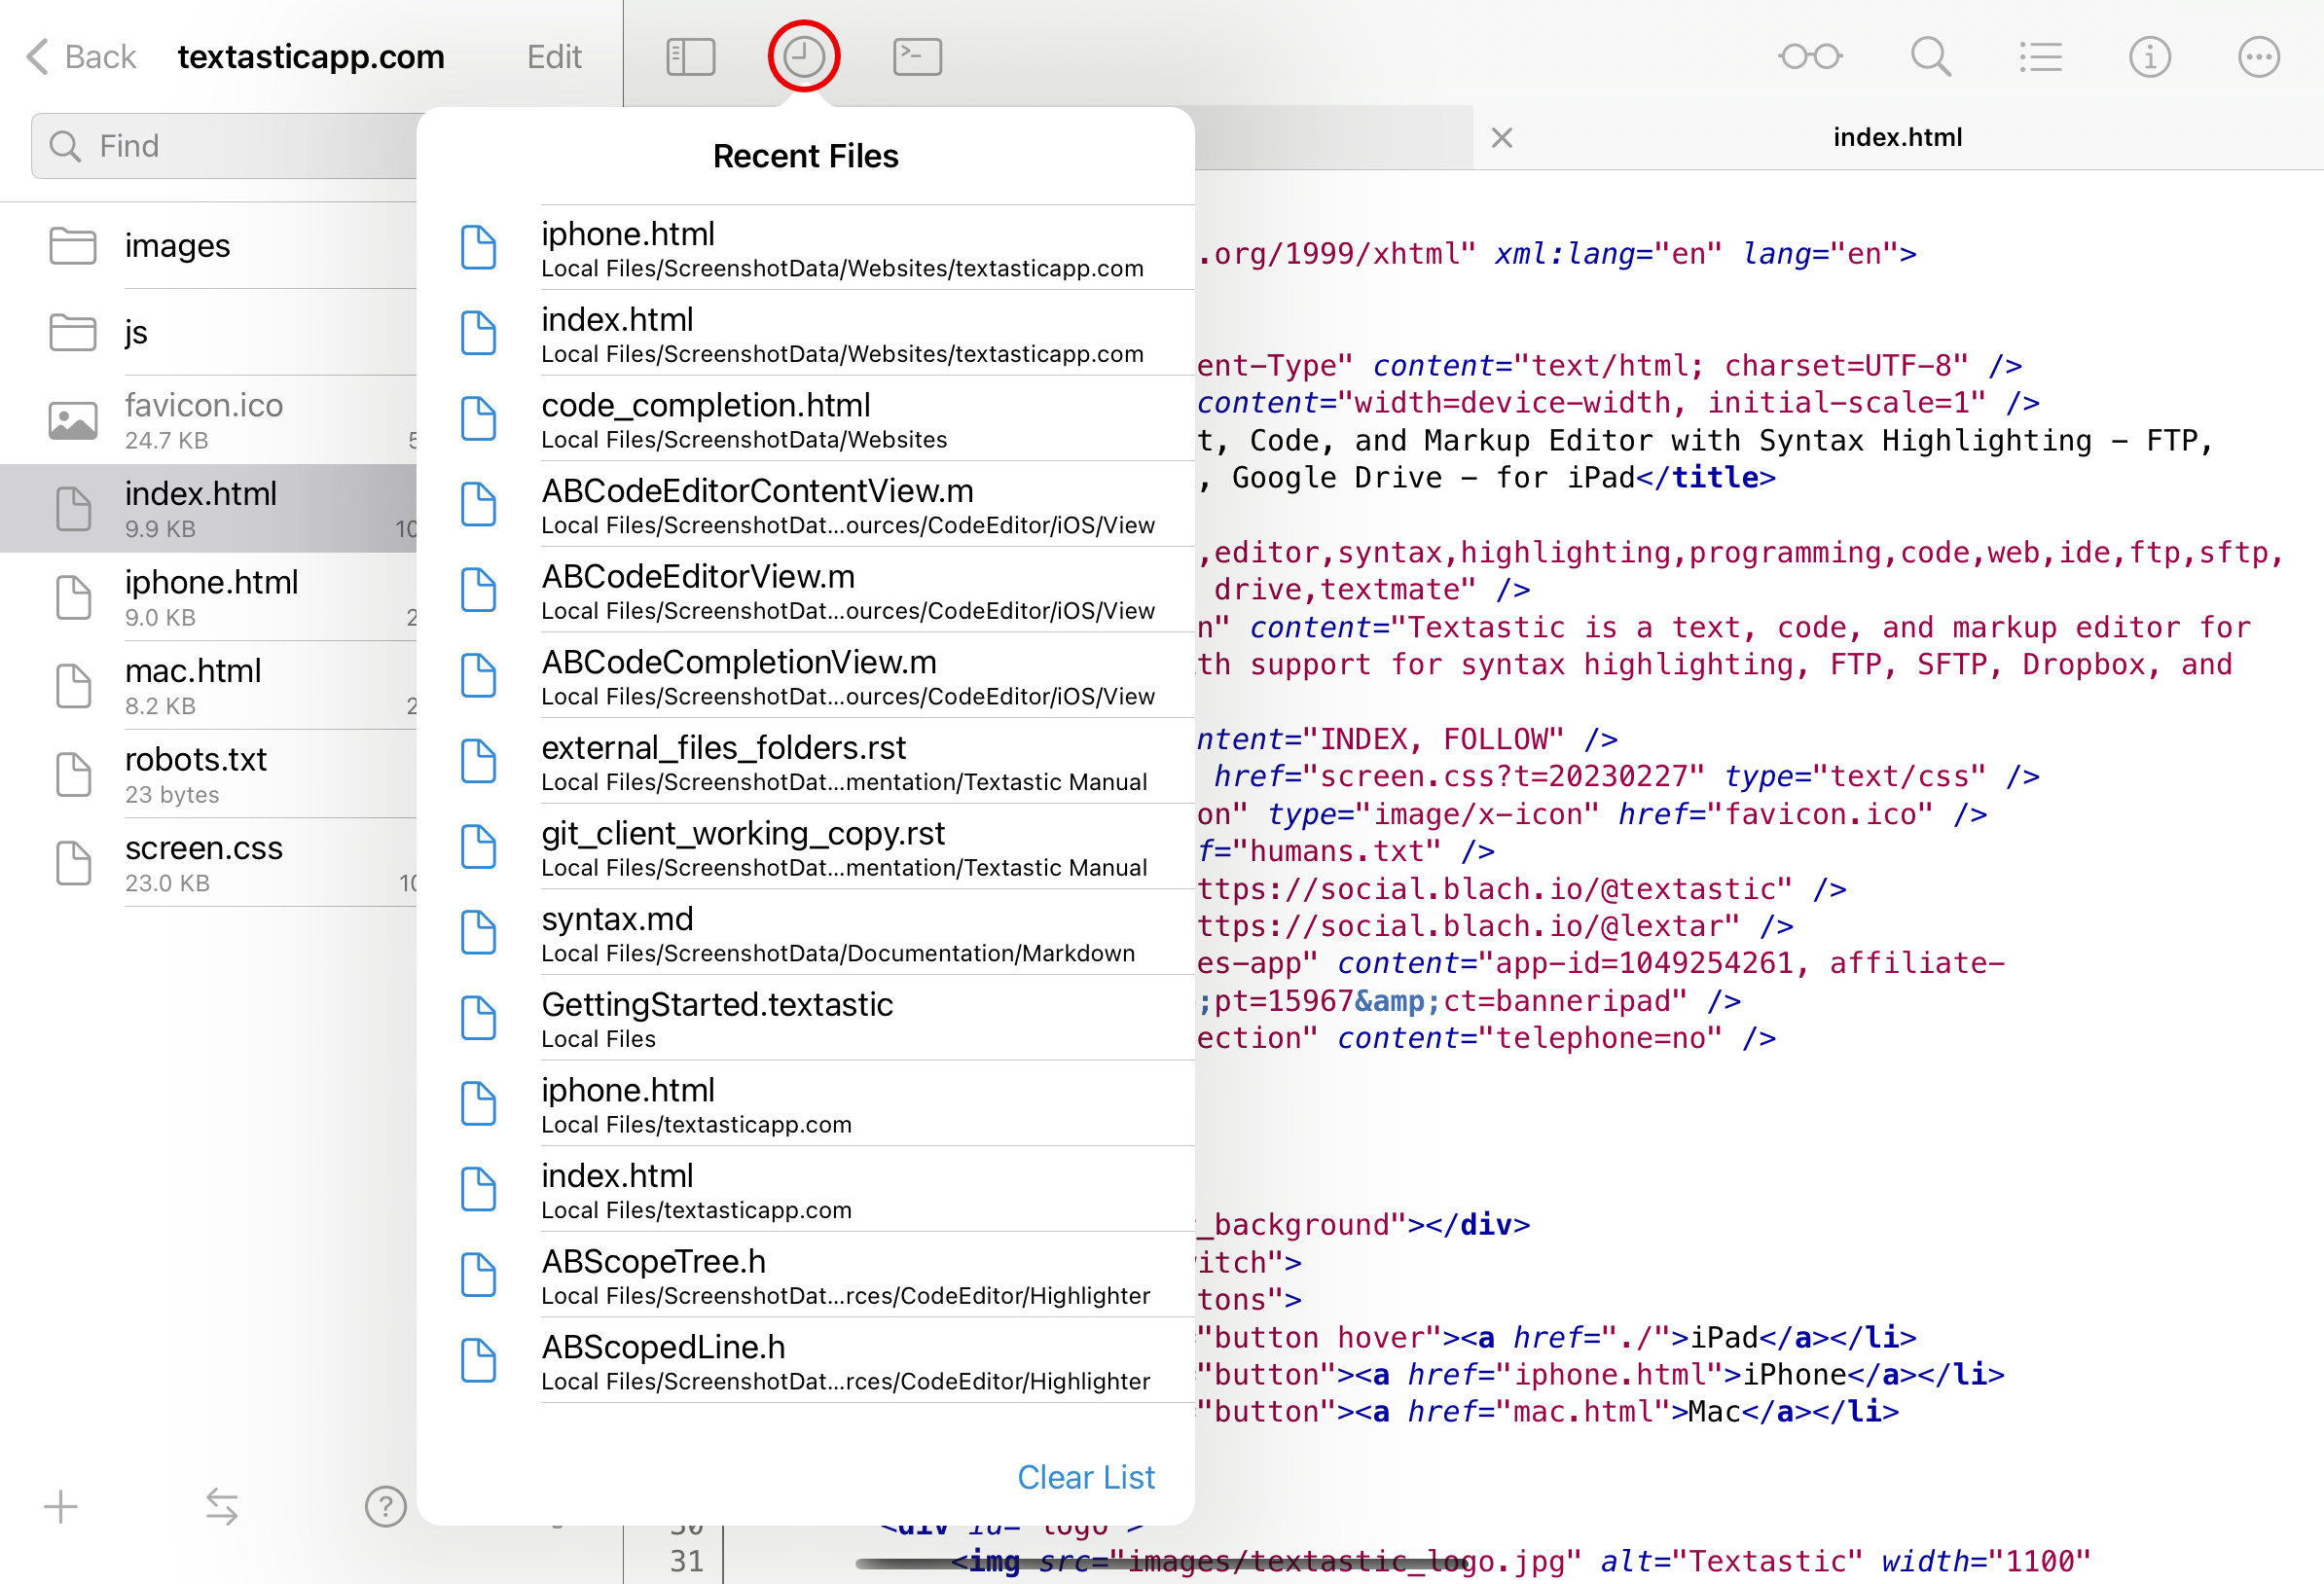2324x1584 pixels.
Task: Select favicon.ico in the file list
Action: pyautogui.click(x=208, y=420)
